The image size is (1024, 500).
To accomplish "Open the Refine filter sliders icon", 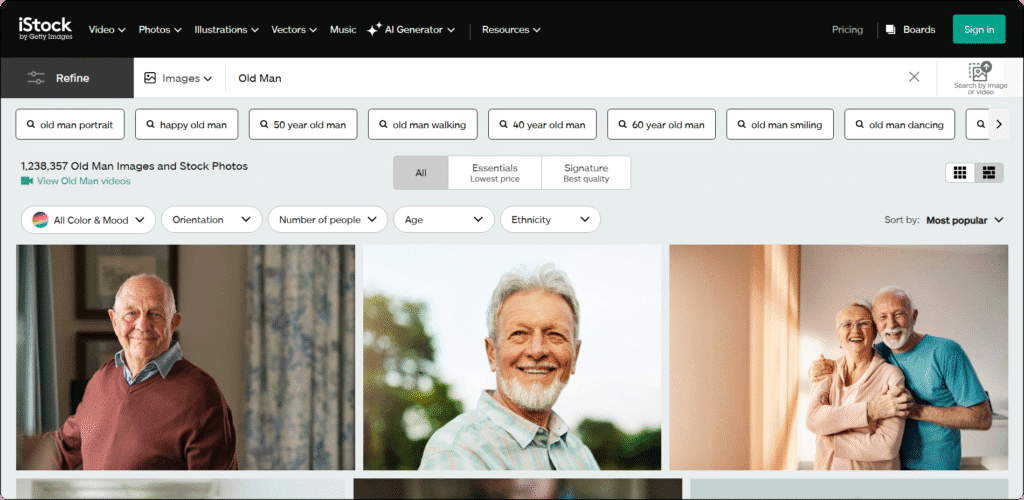I will click(36, 78).
